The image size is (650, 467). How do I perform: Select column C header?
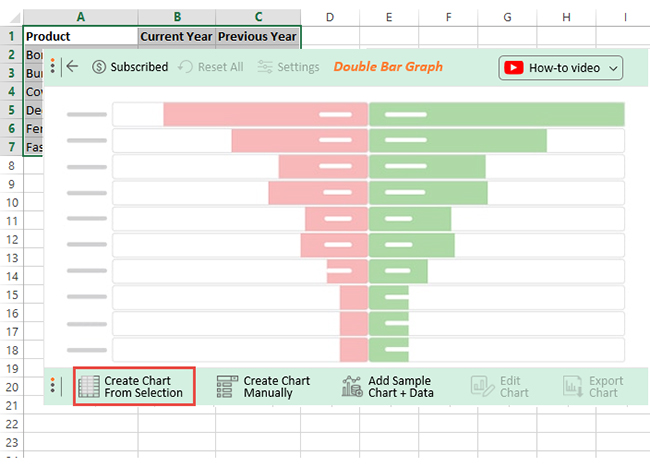pos(258,17)
